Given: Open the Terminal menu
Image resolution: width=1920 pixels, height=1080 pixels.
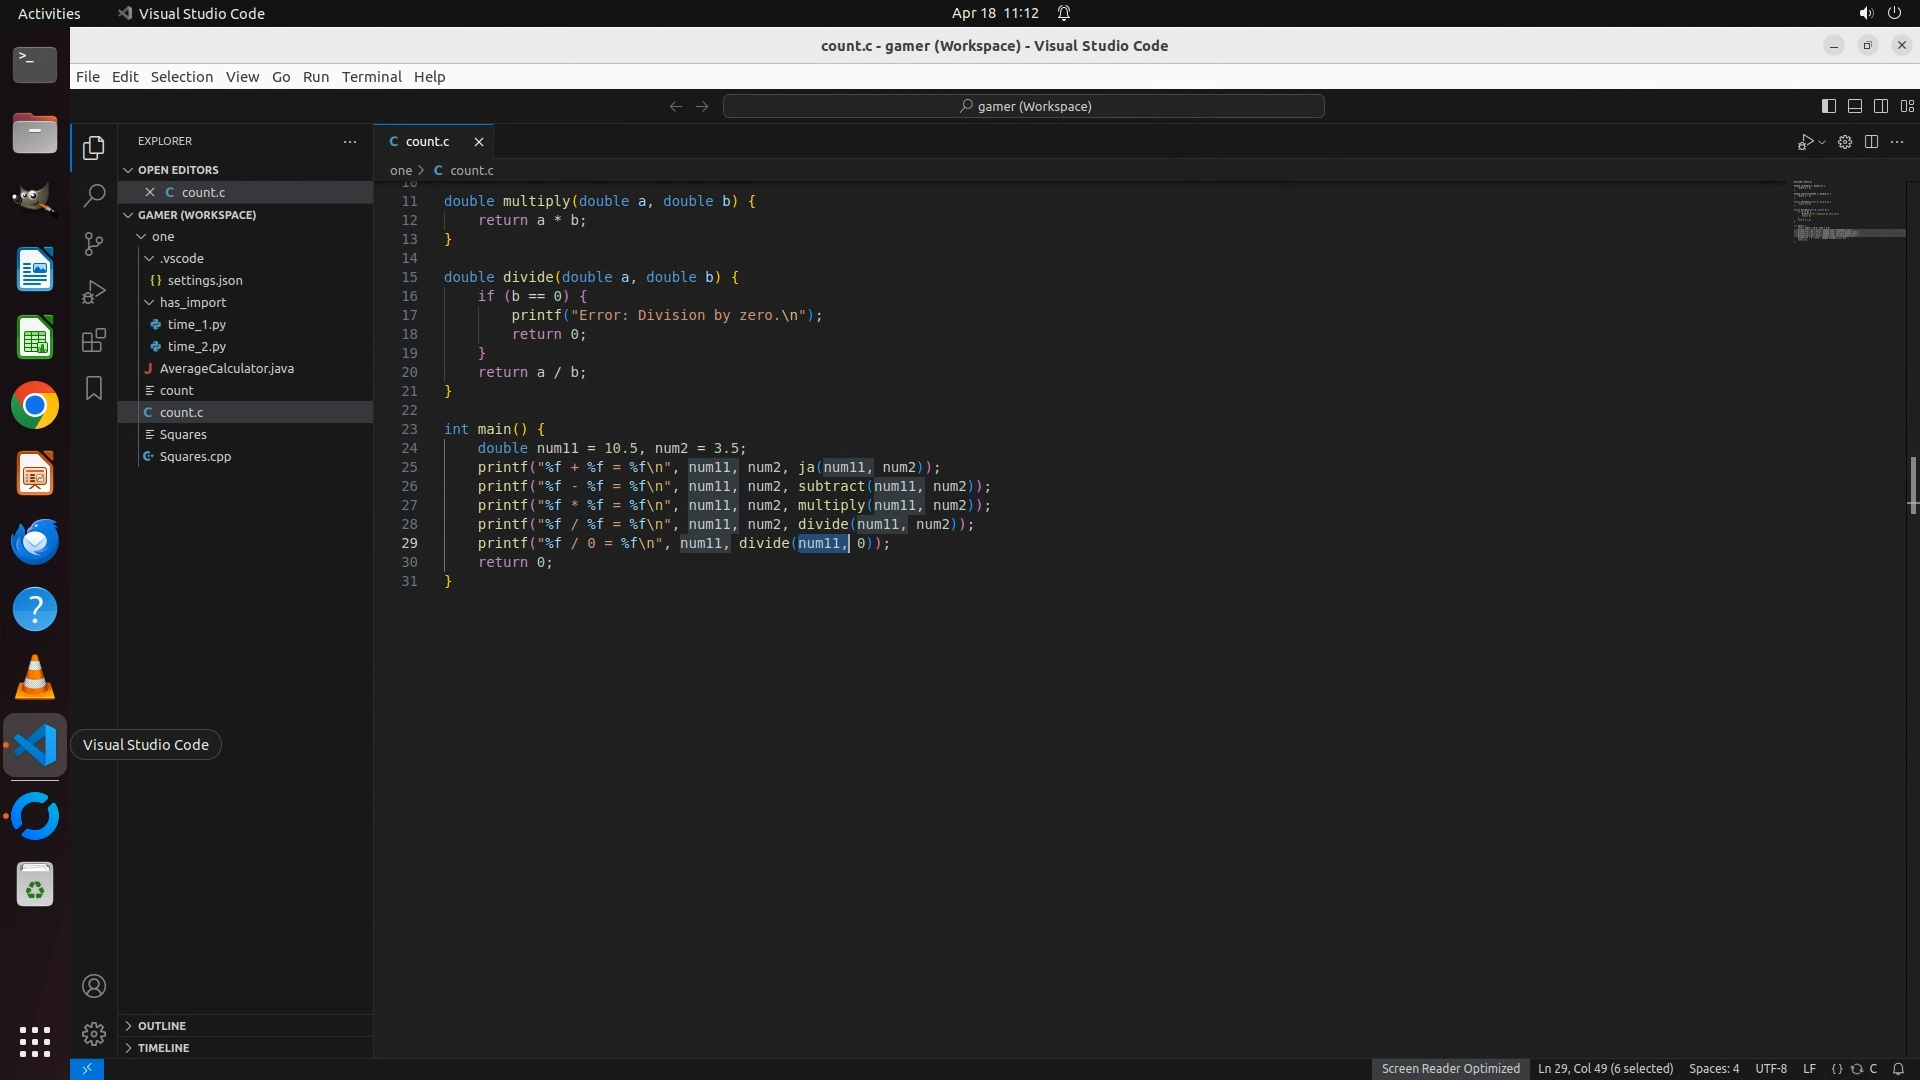Looking at the screenshot, I should [x=371, y=77].
